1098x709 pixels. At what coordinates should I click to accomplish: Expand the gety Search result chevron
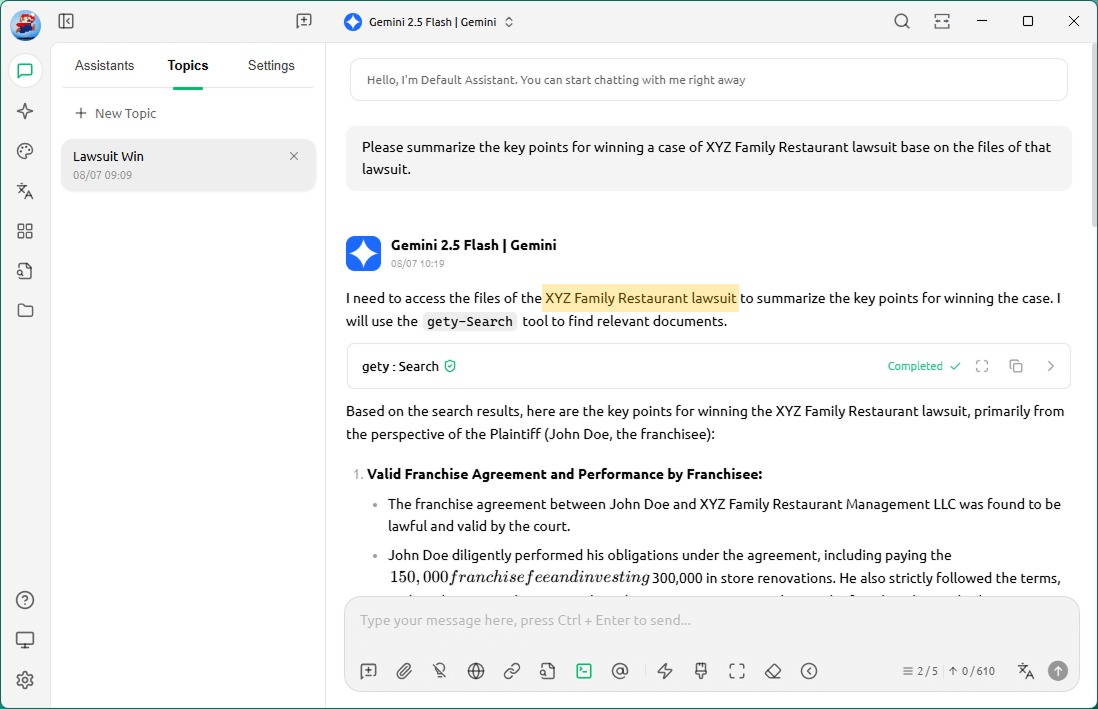(x=1050, y=366)
